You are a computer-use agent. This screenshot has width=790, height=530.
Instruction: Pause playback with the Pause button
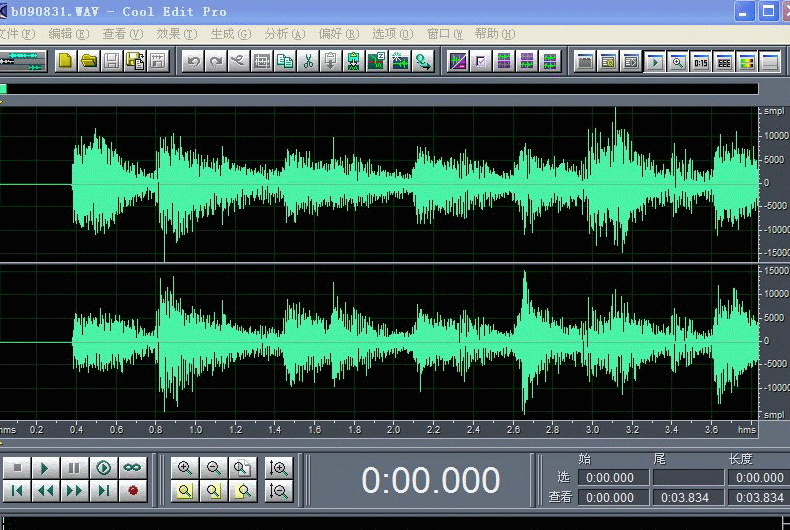74,468
